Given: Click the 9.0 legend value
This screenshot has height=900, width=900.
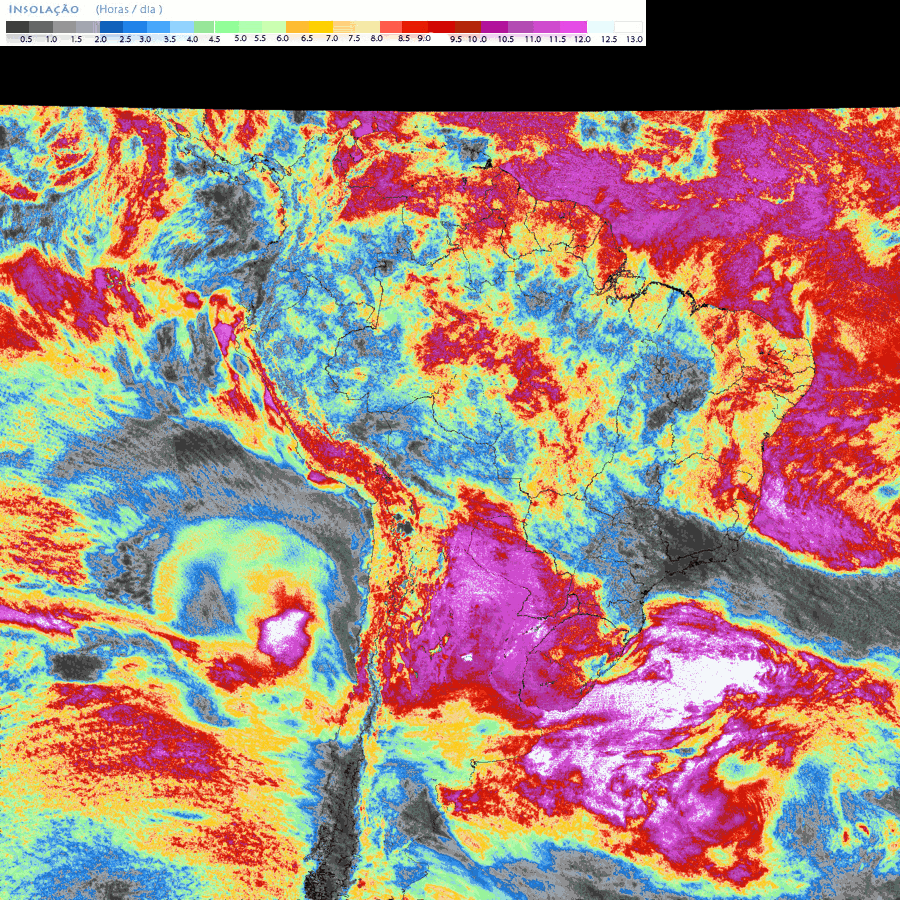Looking at the screenshot, I should (424, 38).
